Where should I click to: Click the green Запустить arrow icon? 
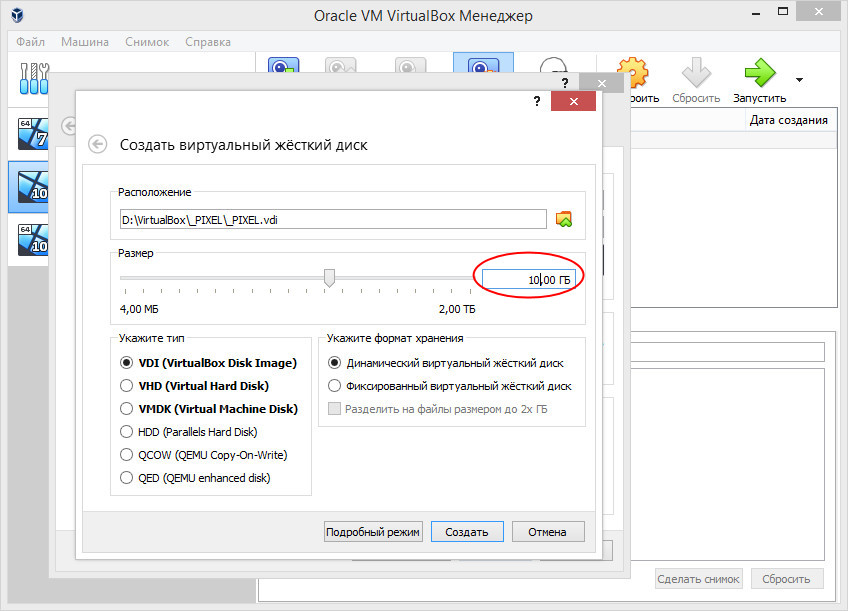759,72
